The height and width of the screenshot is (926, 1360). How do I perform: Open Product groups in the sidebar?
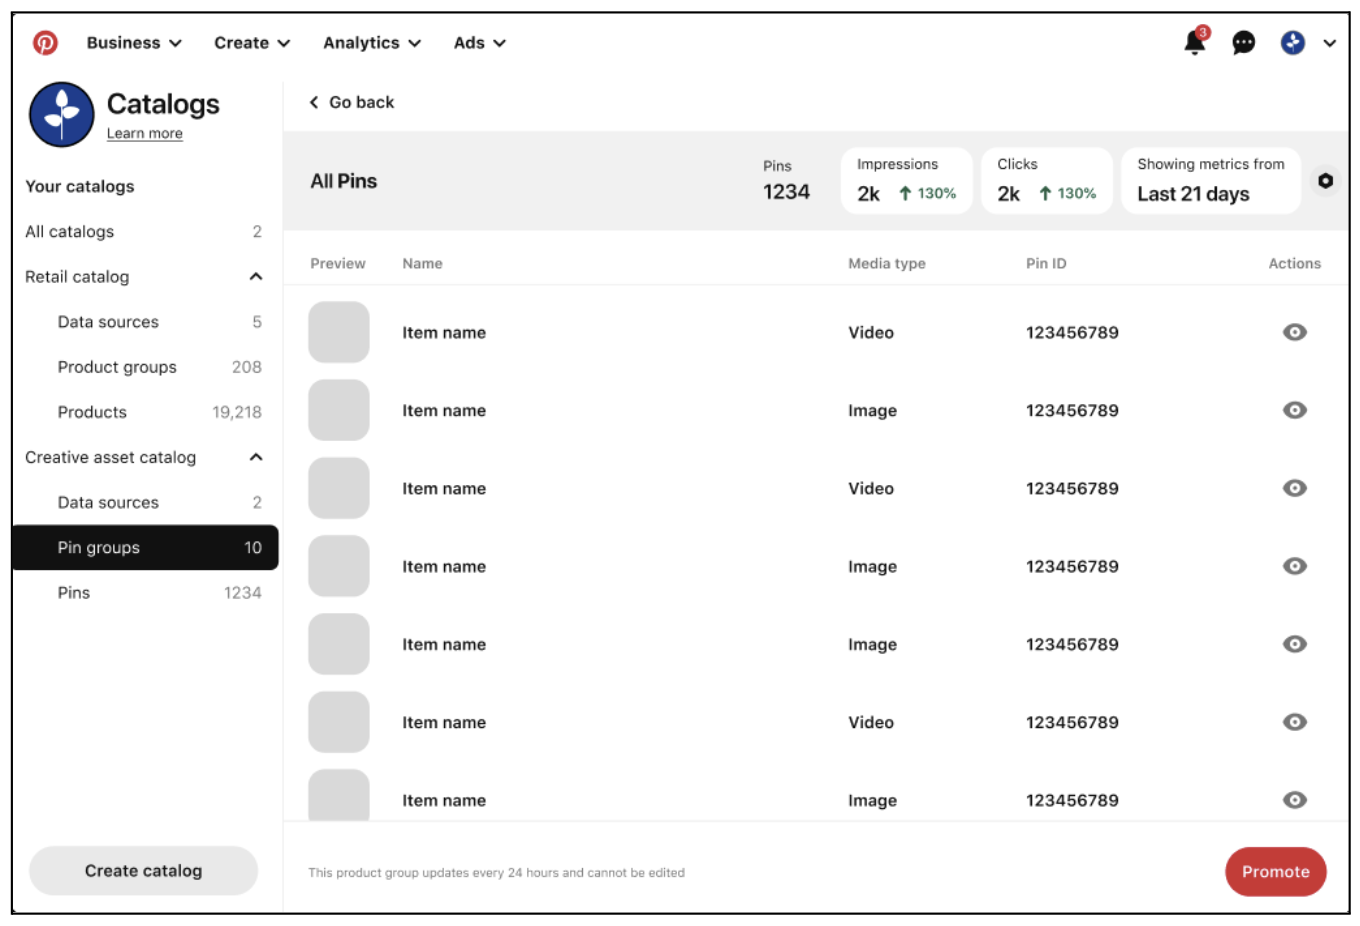point(144,367)
